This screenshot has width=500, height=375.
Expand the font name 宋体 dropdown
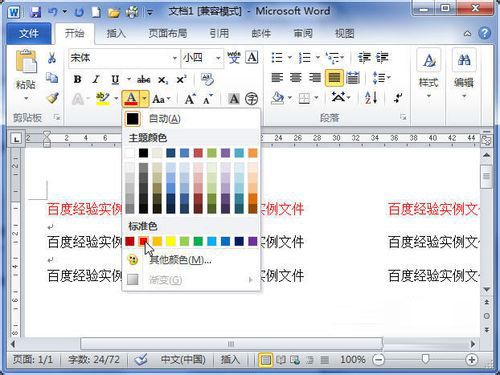[175, 58]
